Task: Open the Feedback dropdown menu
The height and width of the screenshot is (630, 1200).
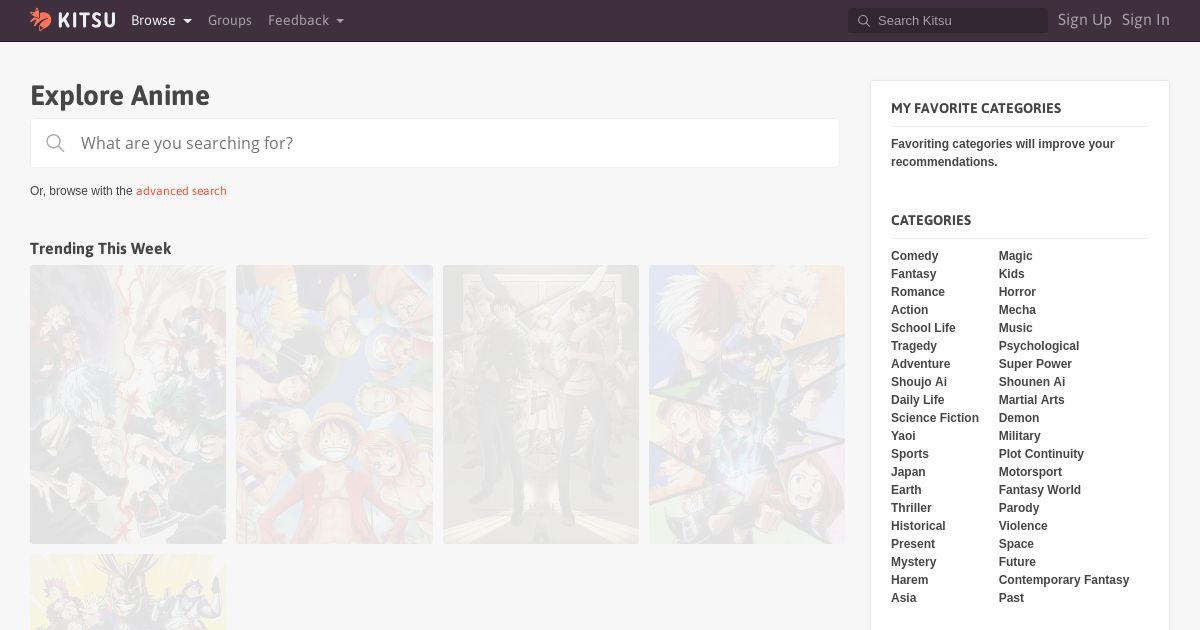Action: click(x=306, y=20)
